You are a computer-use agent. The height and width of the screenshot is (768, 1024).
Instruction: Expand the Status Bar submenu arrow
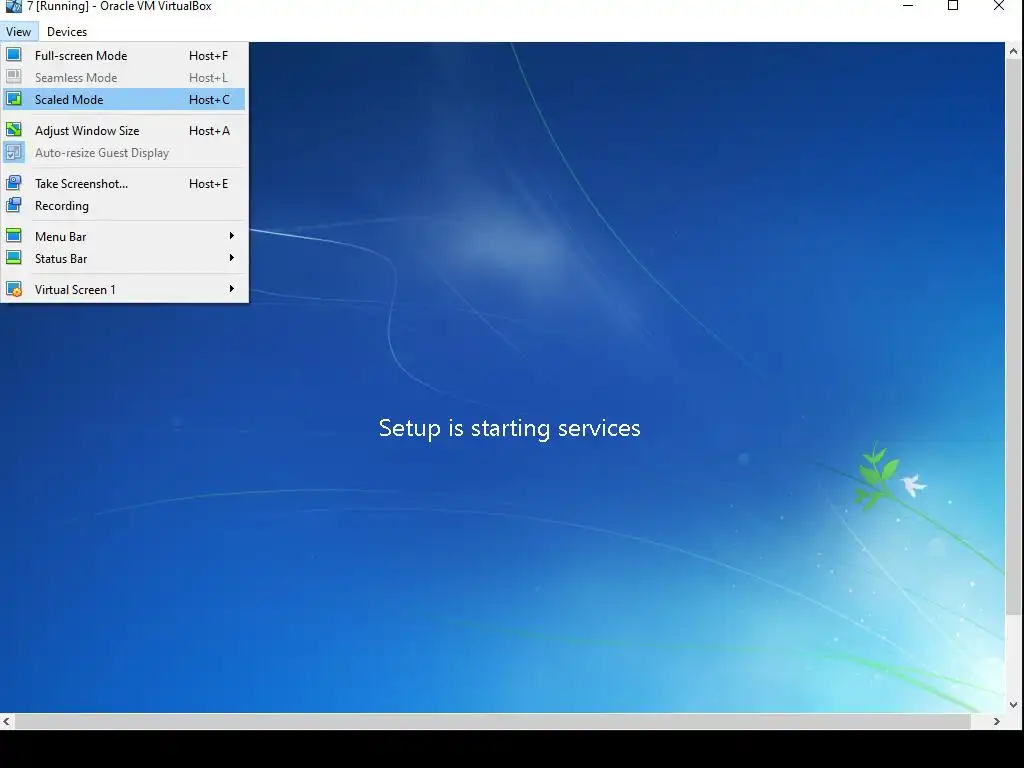click(x=232, y=258)
